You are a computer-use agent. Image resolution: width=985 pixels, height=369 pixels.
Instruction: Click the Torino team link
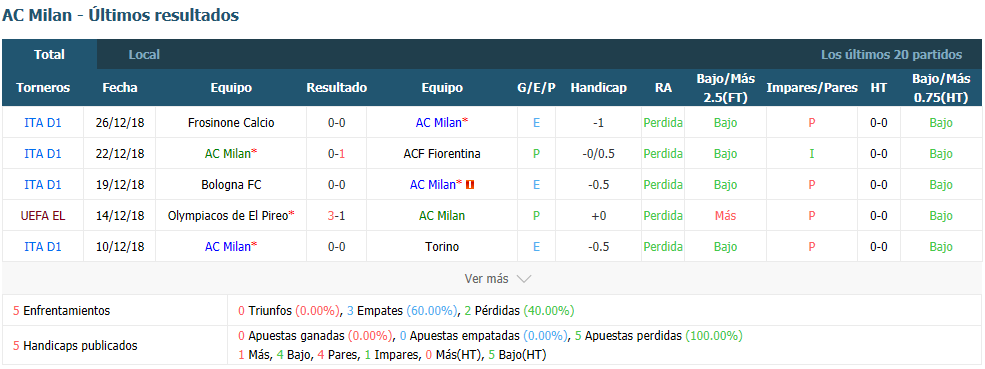pos(442,247)
